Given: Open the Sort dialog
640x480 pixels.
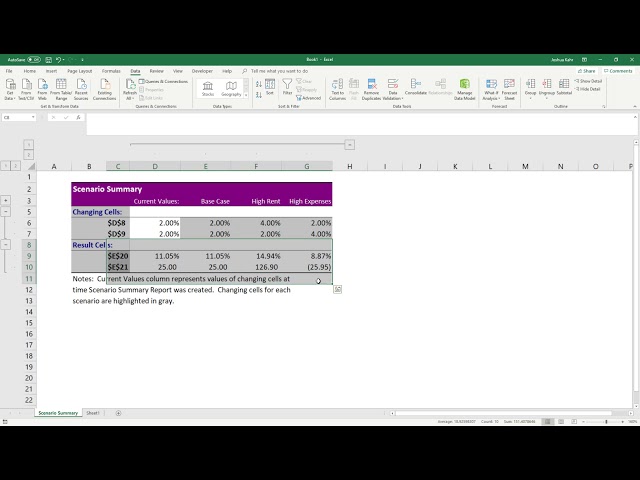Looking at the screenshot, I should pyautogui.click(x=270, y=87).
